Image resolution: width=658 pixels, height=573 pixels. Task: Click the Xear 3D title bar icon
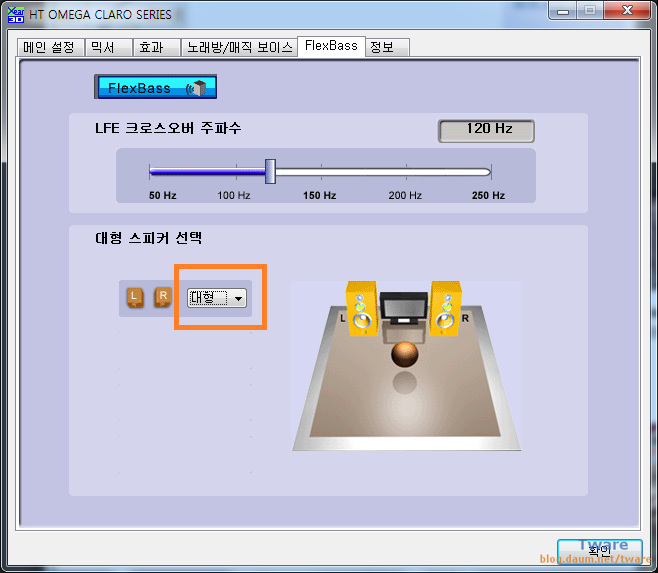pyautogui.click(x=16, y=14)
